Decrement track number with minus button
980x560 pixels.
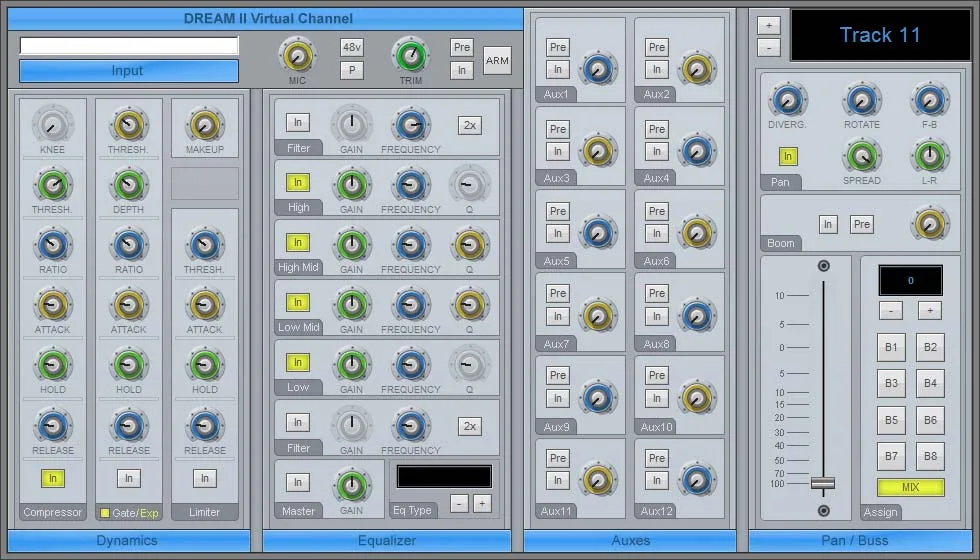tap(769, 48)
